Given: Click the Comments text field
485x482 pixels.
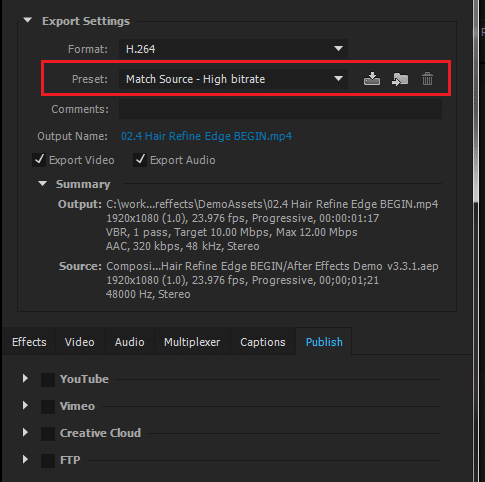Looking at the screenshot, I should pos(280,109).
